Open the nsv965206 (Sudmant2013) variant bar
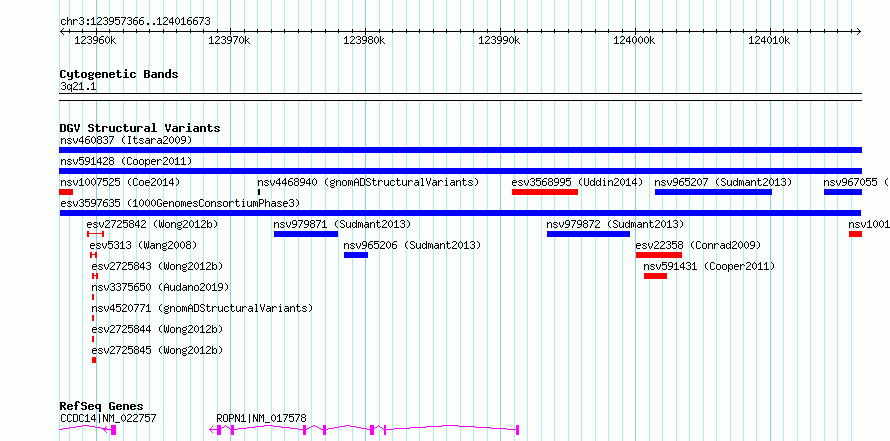This screenshot has height=441, width=890. point(356,255)
